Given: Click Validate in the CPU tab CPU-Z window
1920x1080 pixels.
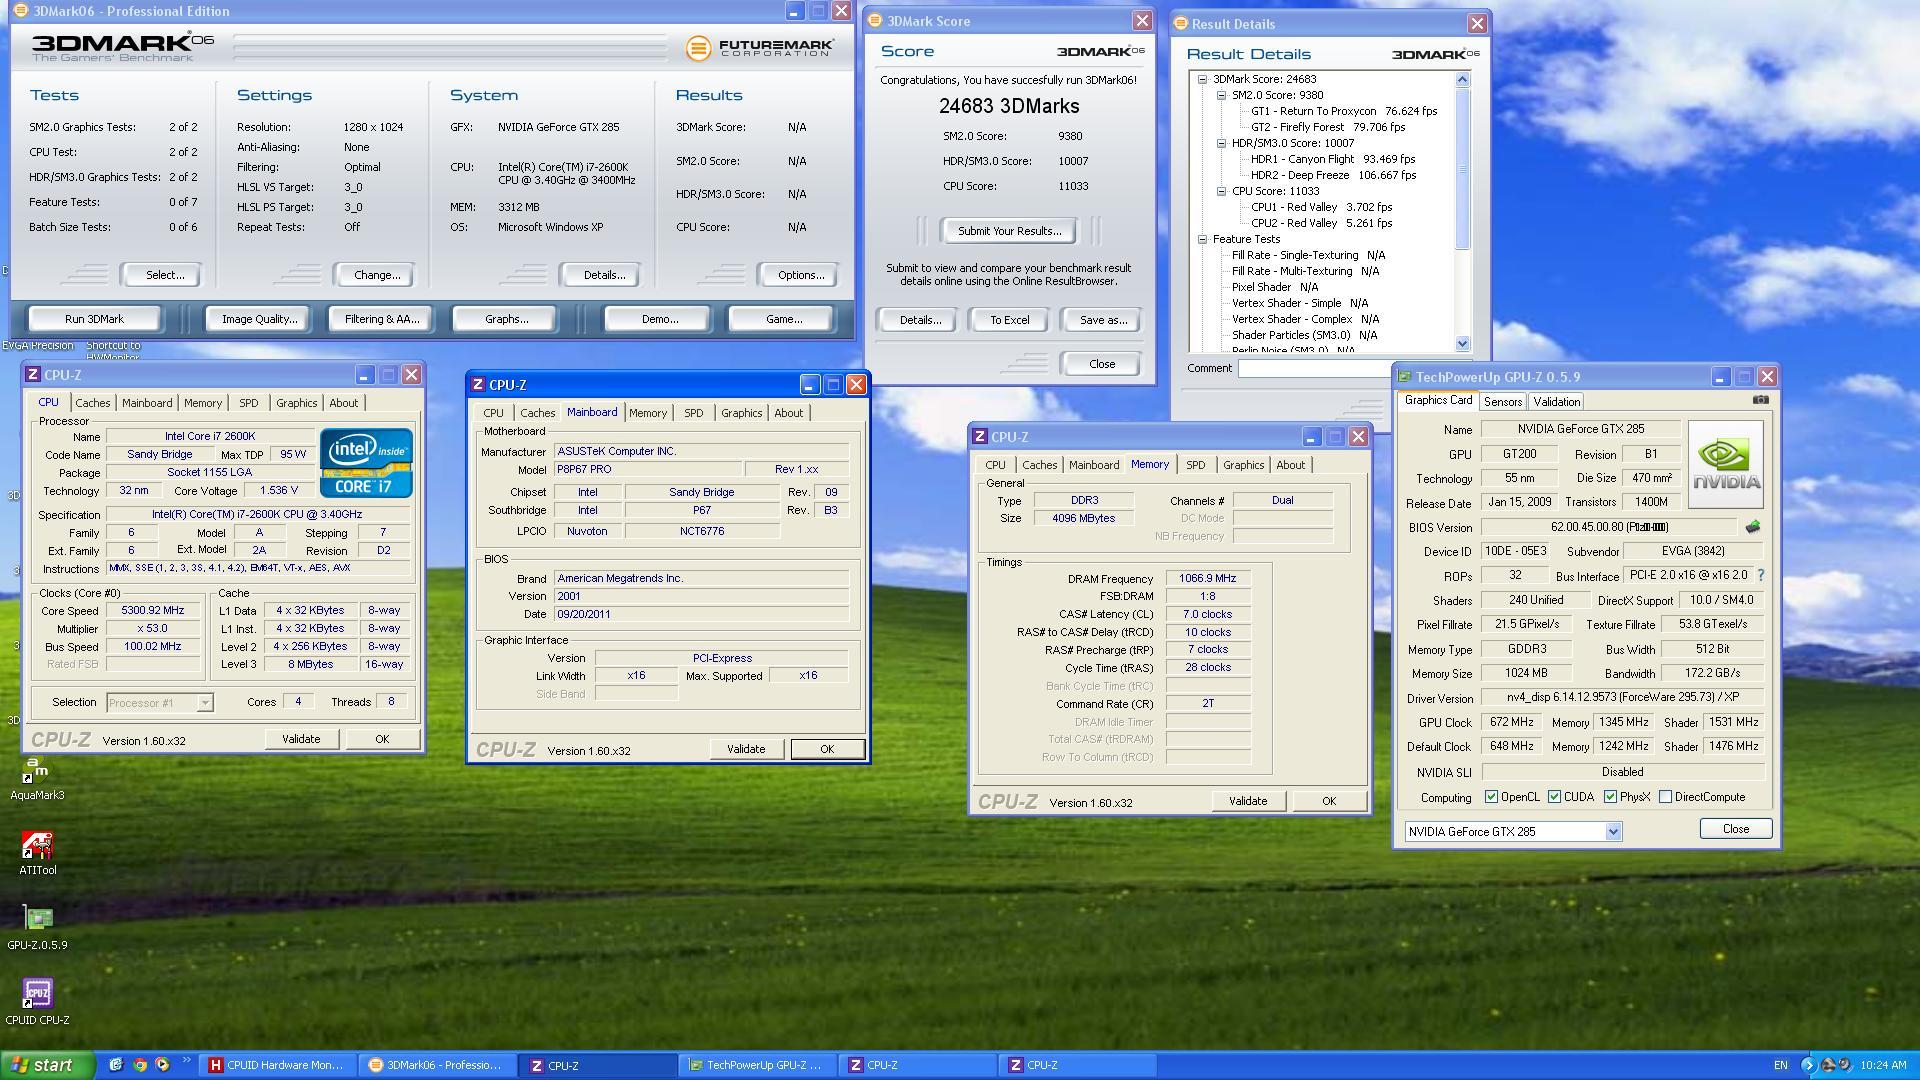Looking at the screenshot, I should click(301, 739).
